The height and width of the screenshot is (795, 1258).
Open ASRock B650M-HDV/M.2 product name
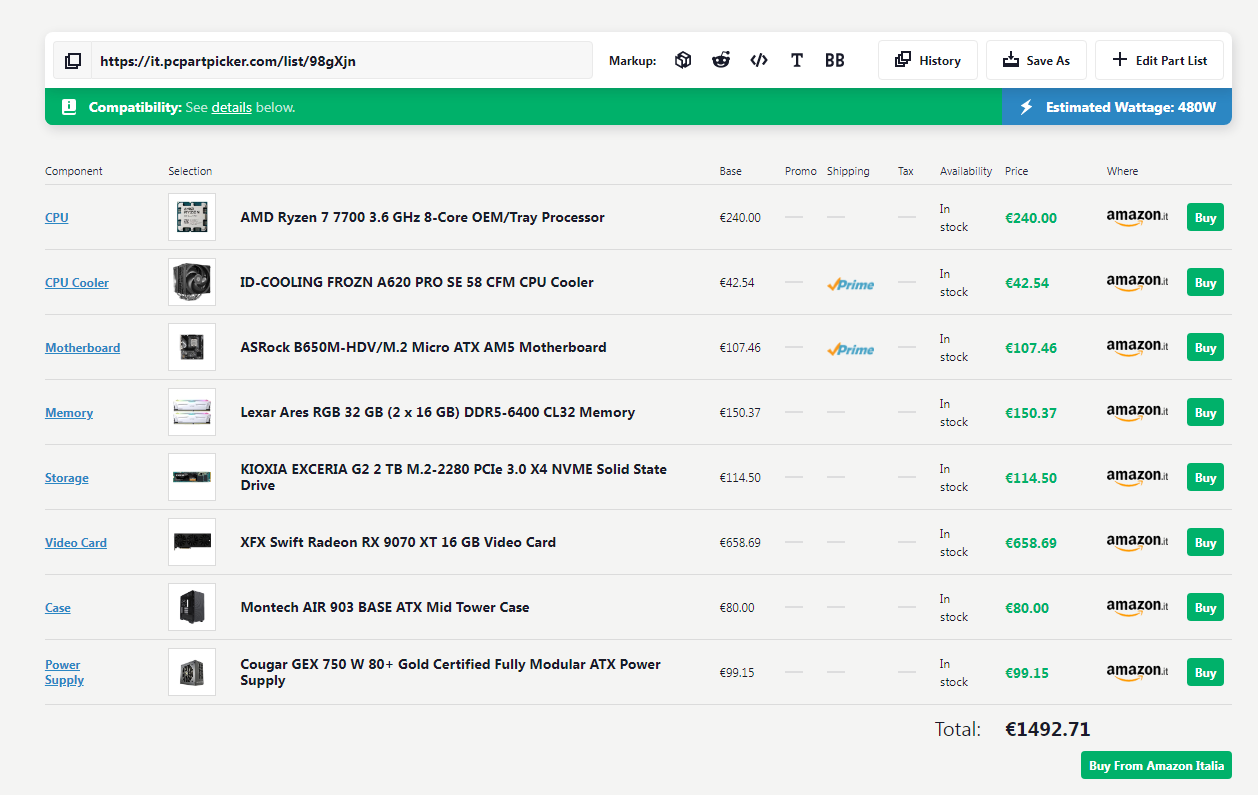423,347
